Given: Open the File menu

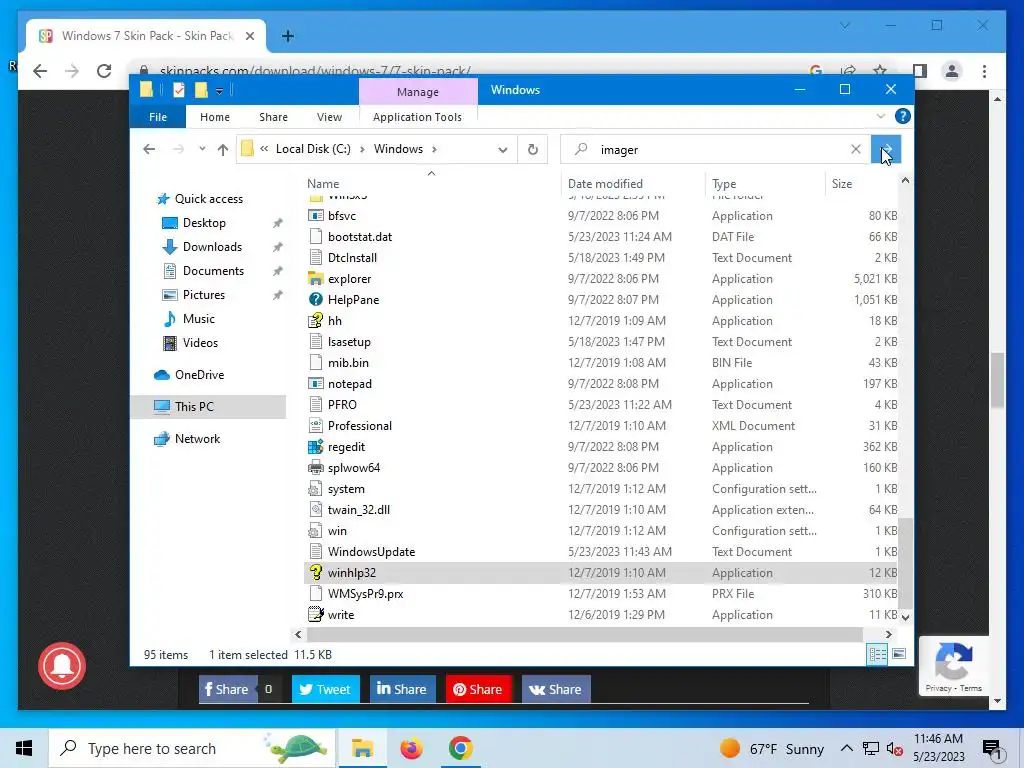Looking at the screenshot, I should (157, 117).
